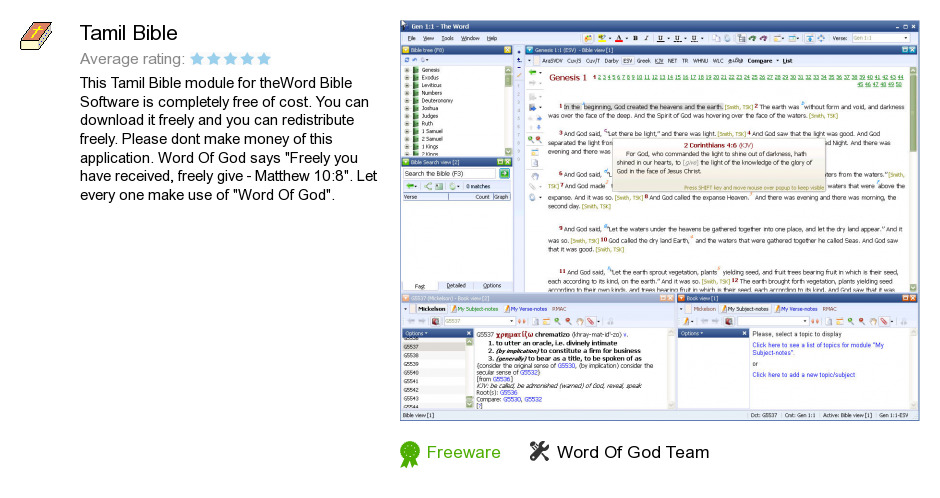Click the paperclip icon in Book view [2]
This screenshot has width=940, height=498.
coord(590,321)
